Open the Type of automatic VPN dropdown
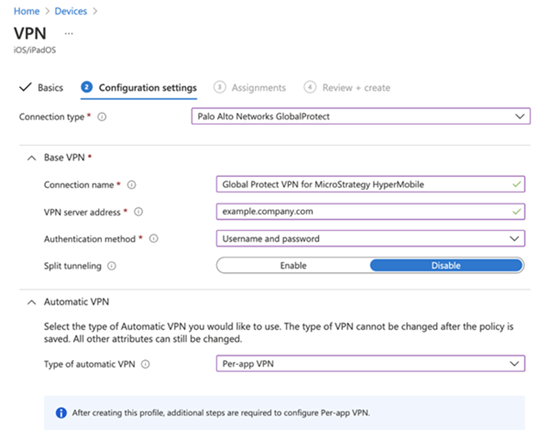The height and width of the screenshot is (439, 550). tap(370, 364)
